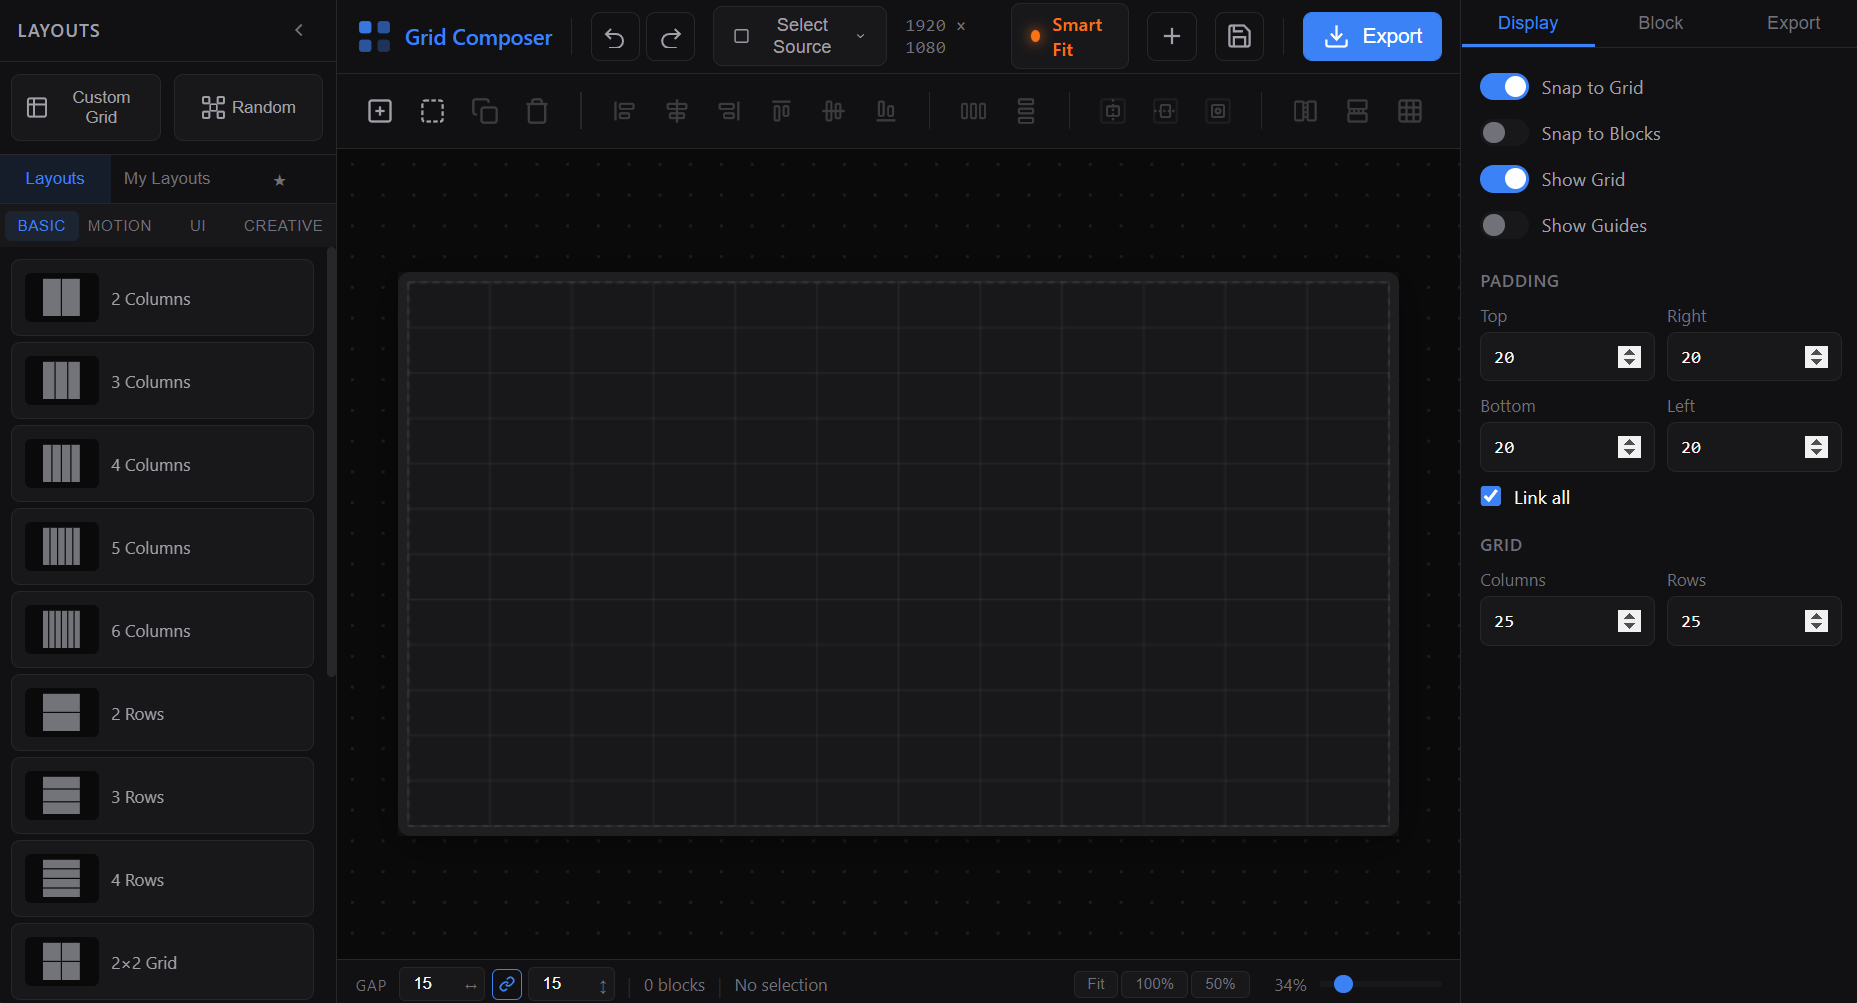Activate the marquee selection tool

[x=432, y=111]
